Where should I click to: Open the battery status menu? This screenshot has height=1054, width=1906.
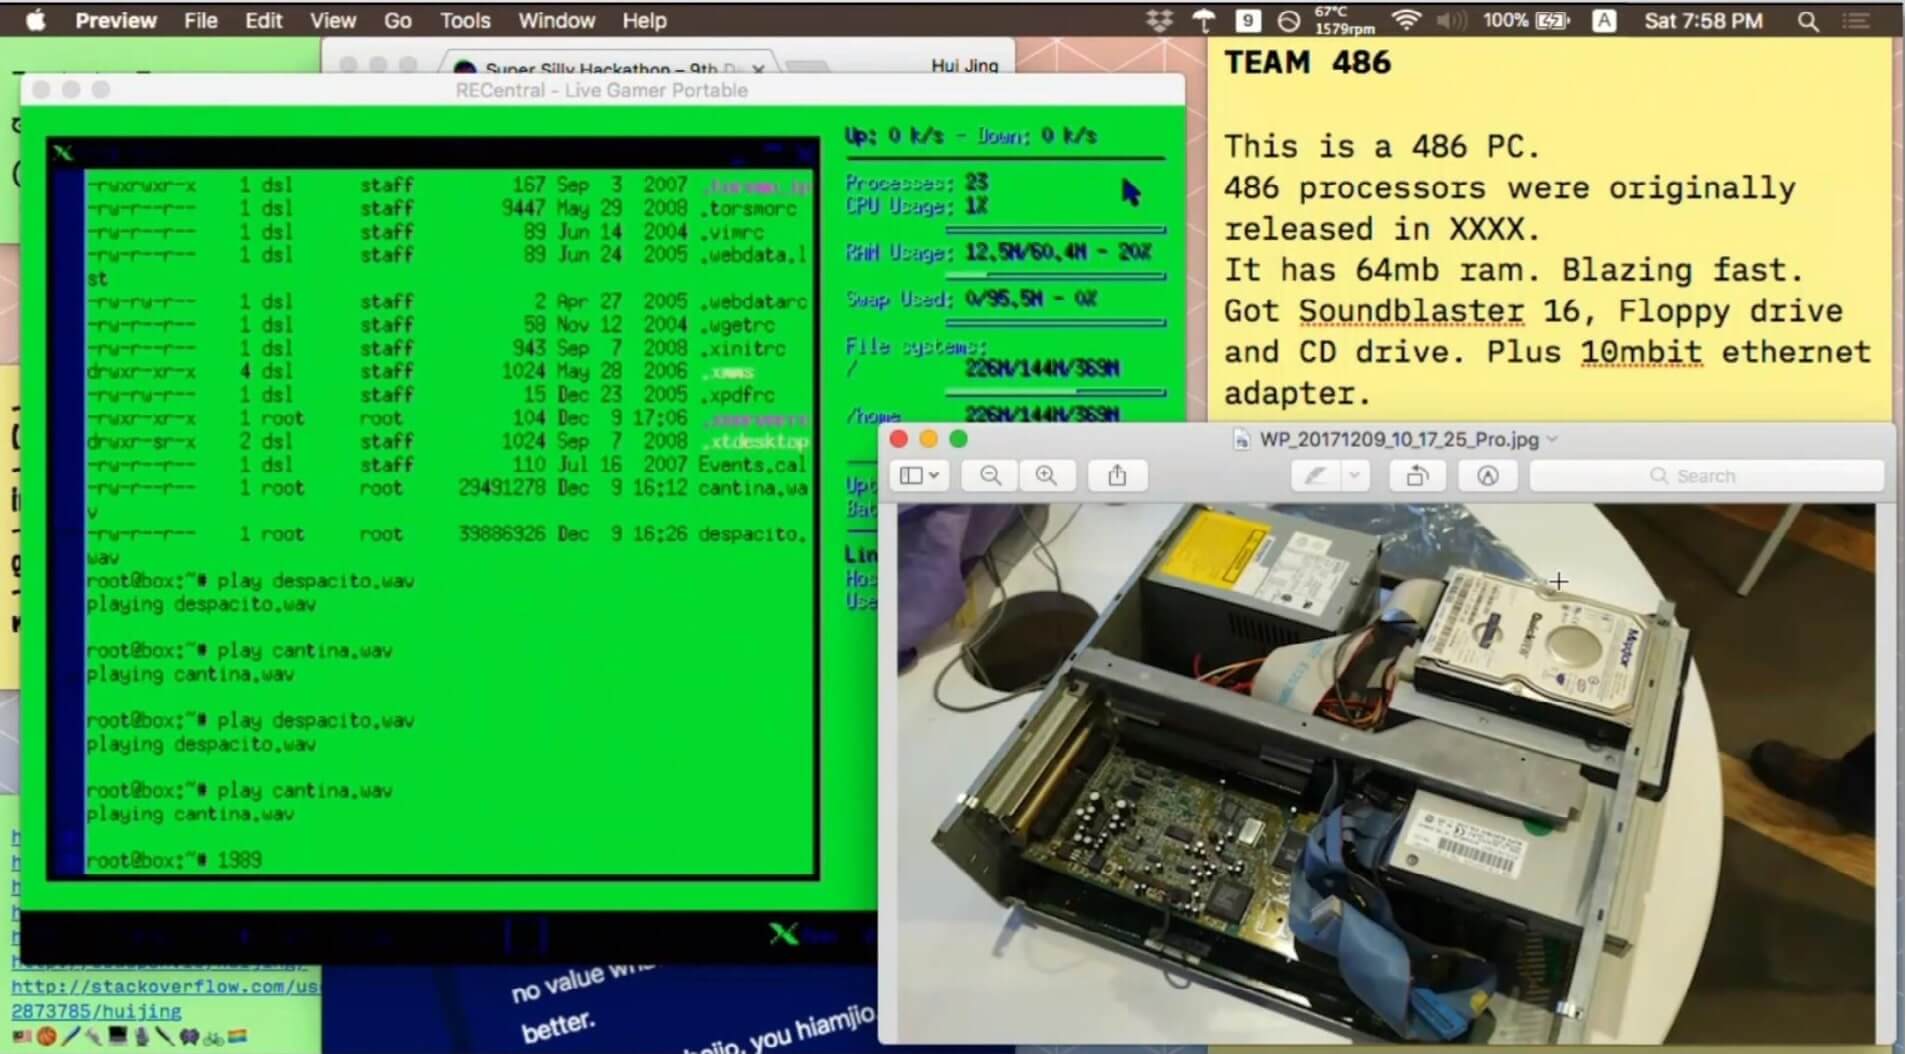pyautogui.click(x=1526, y=20)
